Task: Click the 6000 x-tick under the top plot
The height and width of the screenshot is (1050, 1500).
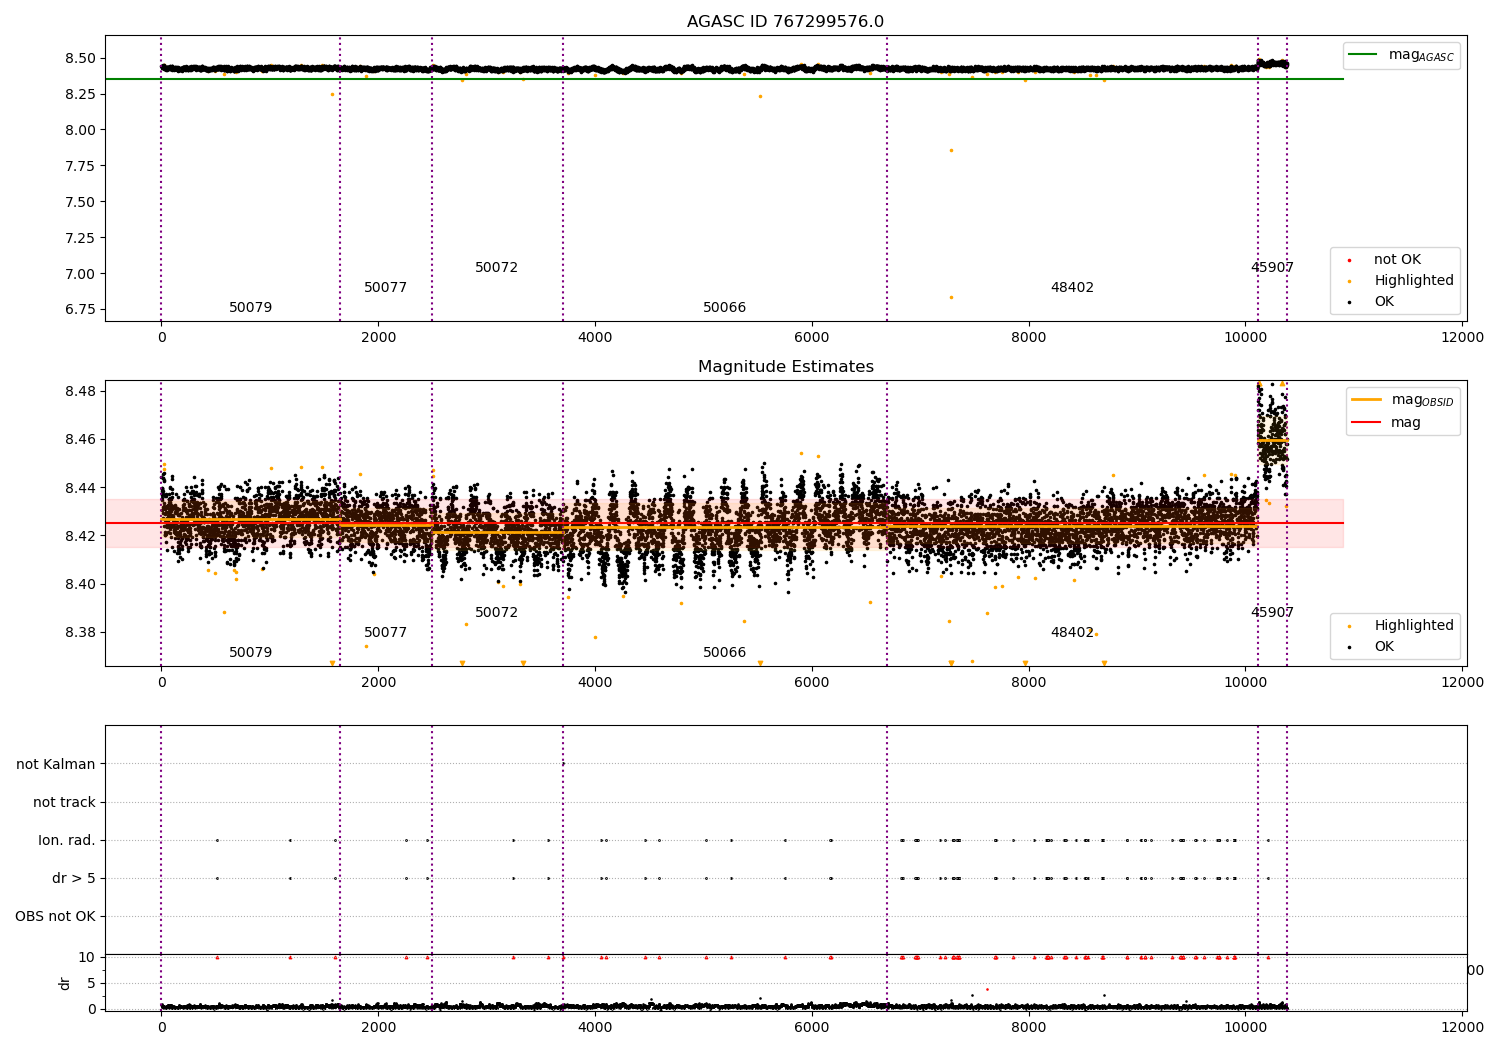Action: (x=812, y=338)
